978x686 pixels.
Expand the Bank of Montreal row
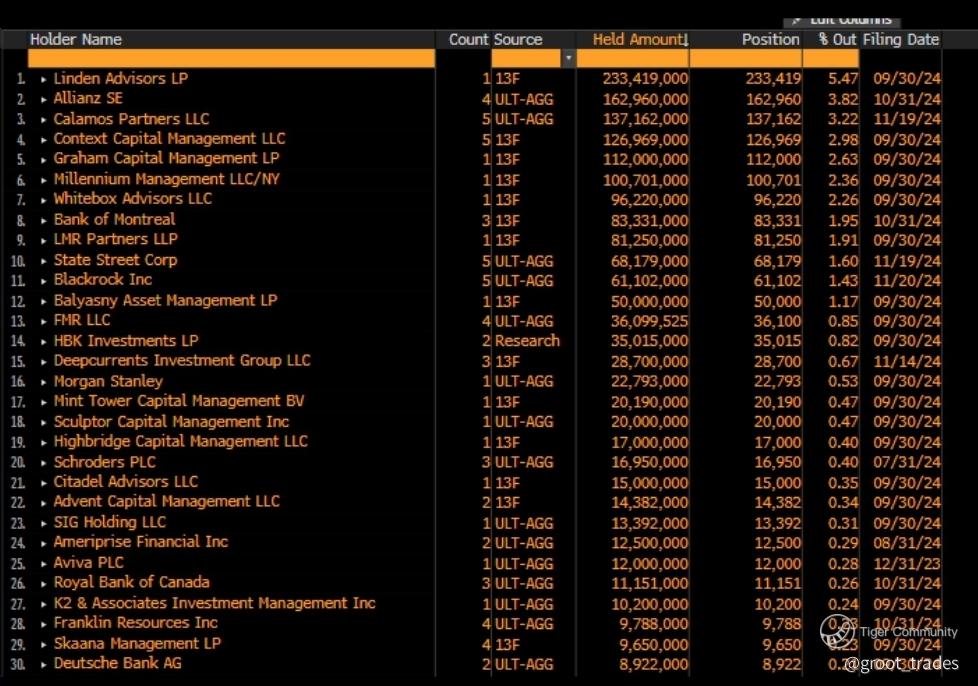pos(44,221)
